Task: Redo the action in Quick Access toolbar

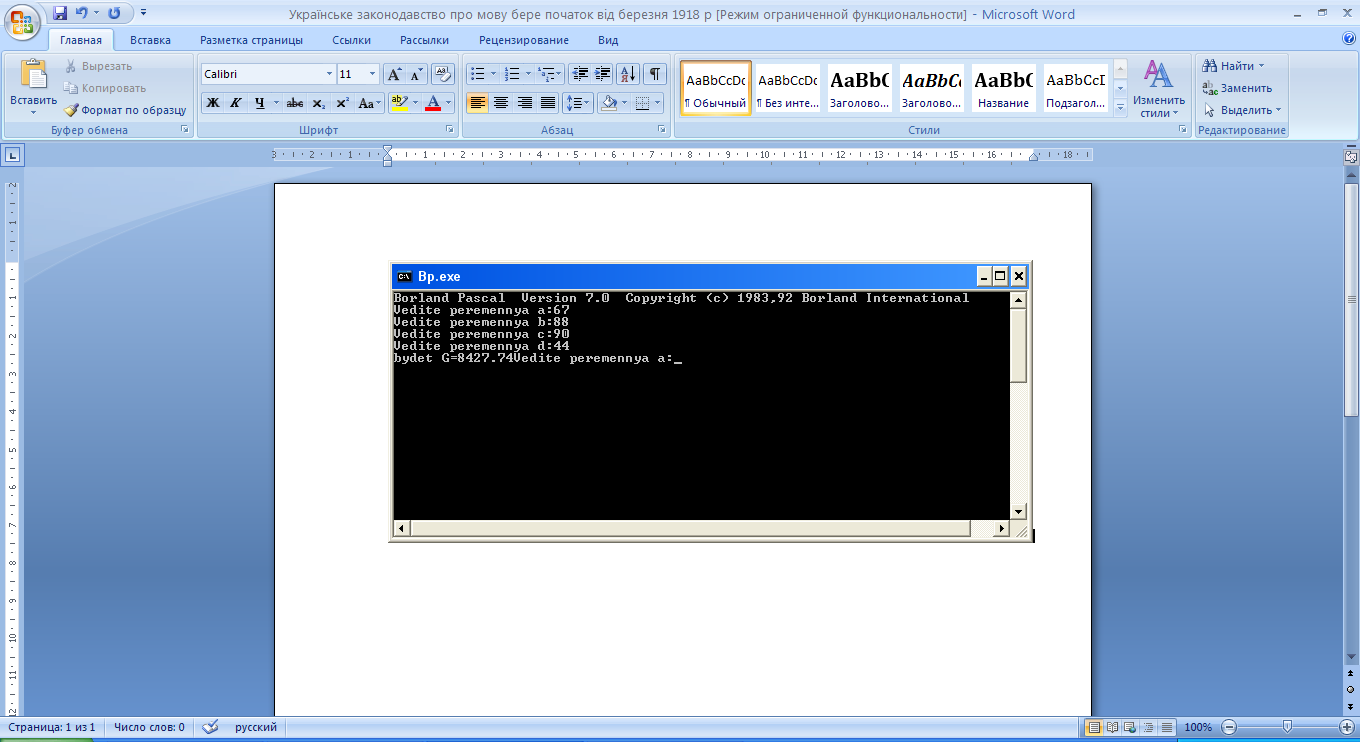Action: pos(114,14)
